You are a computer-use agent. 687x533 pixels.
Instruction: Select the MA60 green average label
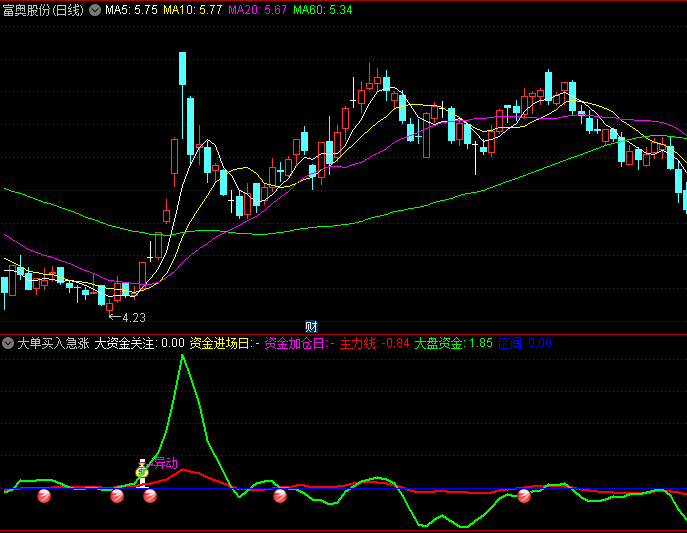point(323,9)
